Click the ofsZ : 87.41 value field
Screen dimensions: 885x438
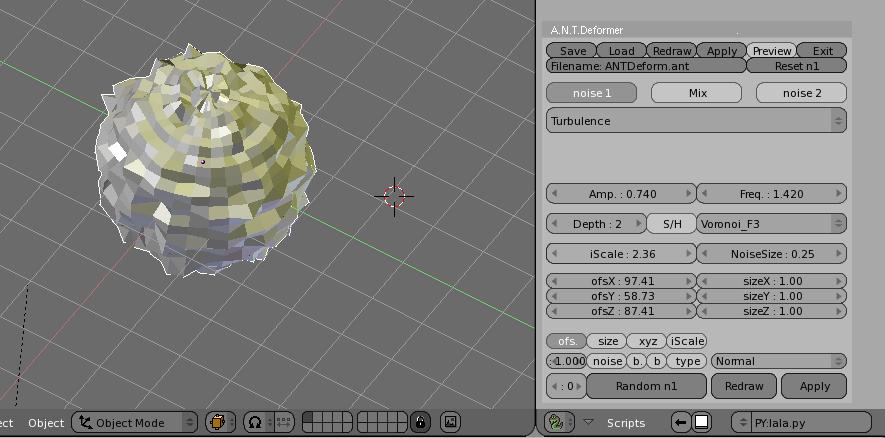[621, 311]
